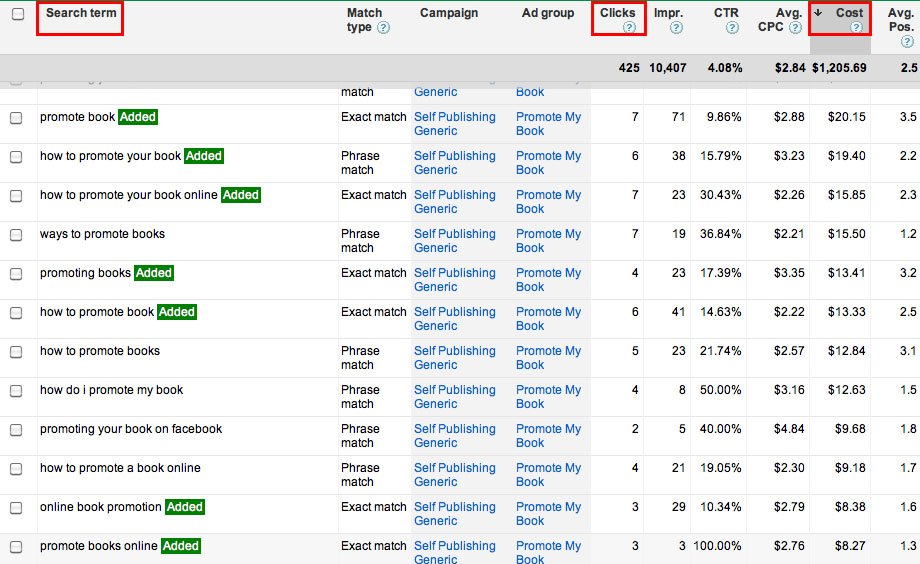The image size is (920, 564).
Task: Select 'how to promote a book online' checkbox
Action: (16, 469)
